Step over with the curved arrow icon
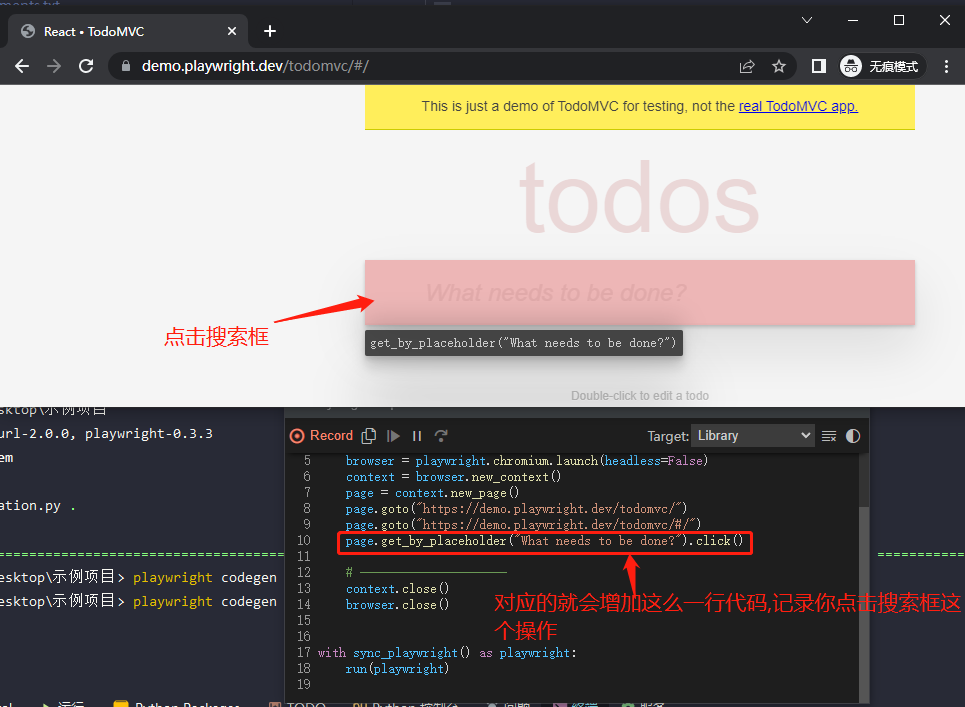 click(x=441, y=436)
